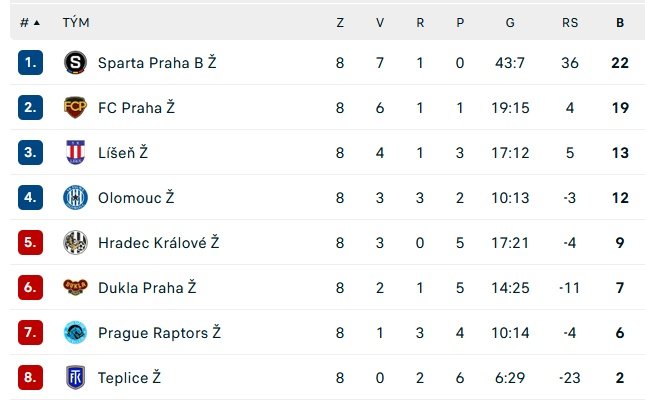Click the red rank 8 badge
Image resolution: width=645 pixels, height=408 pixels.
(x=30, y=377)
